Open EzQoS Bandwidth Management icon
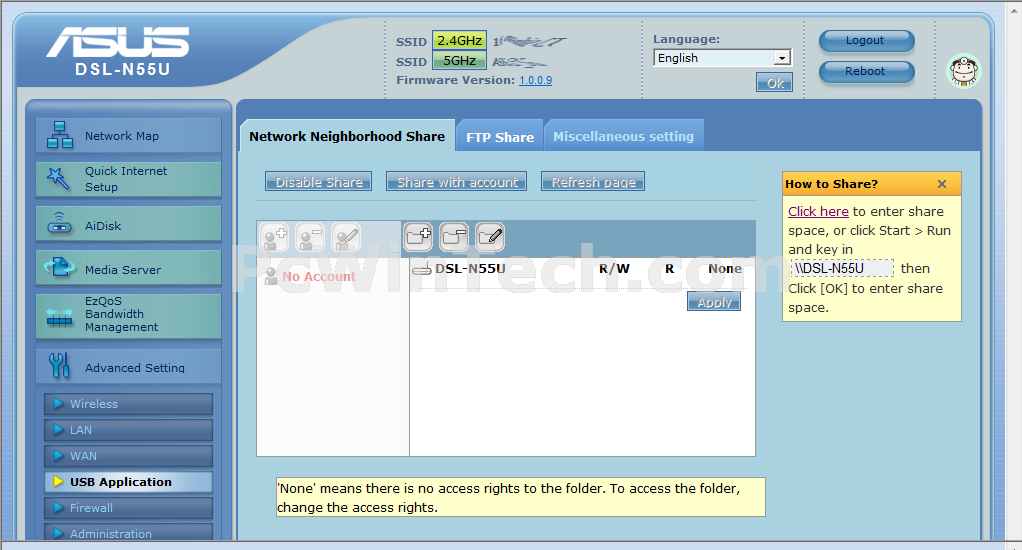The height and width of the screenshot is (550, 1022). 59,316
